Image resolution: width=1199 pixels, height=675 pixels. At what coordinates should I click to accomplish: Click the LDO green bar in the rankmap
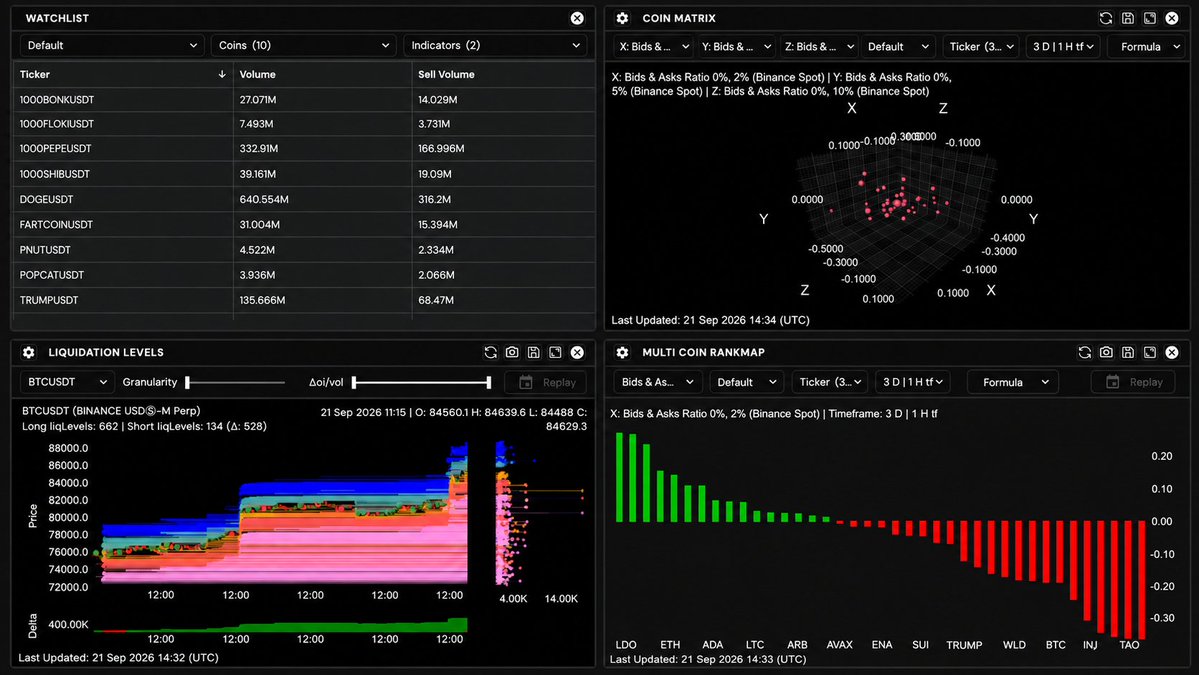click(619, 478)
